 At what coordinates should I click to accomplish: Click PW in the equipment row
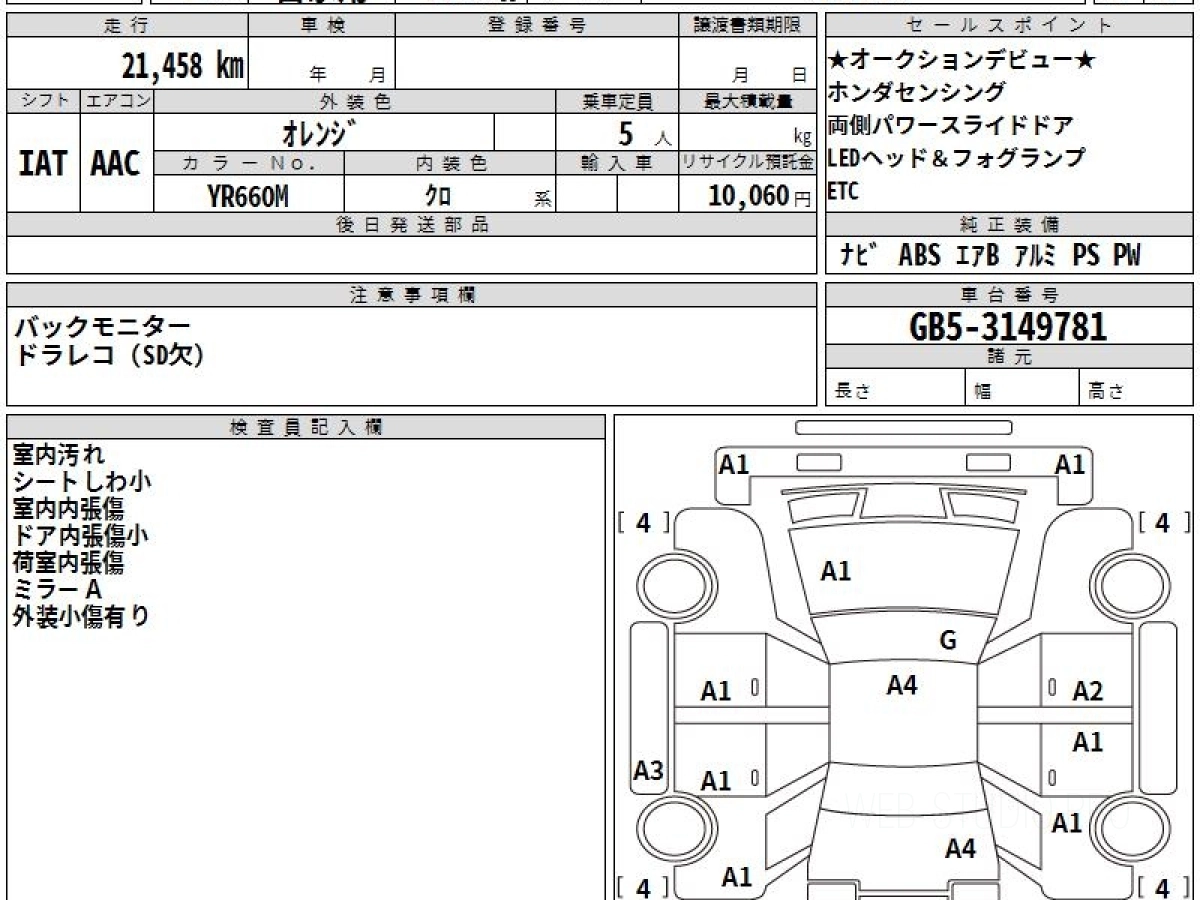click(1126, 255)
